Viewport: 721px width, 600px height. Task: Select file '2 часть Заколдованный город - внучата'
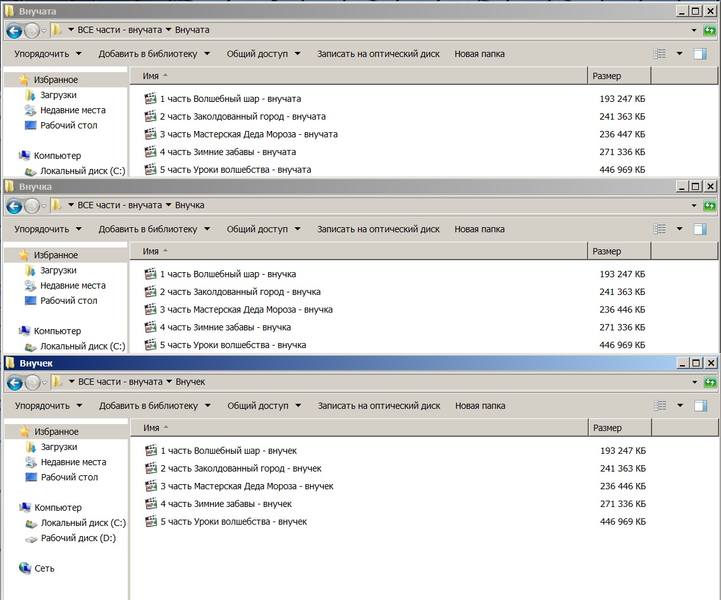click(235, 117)
